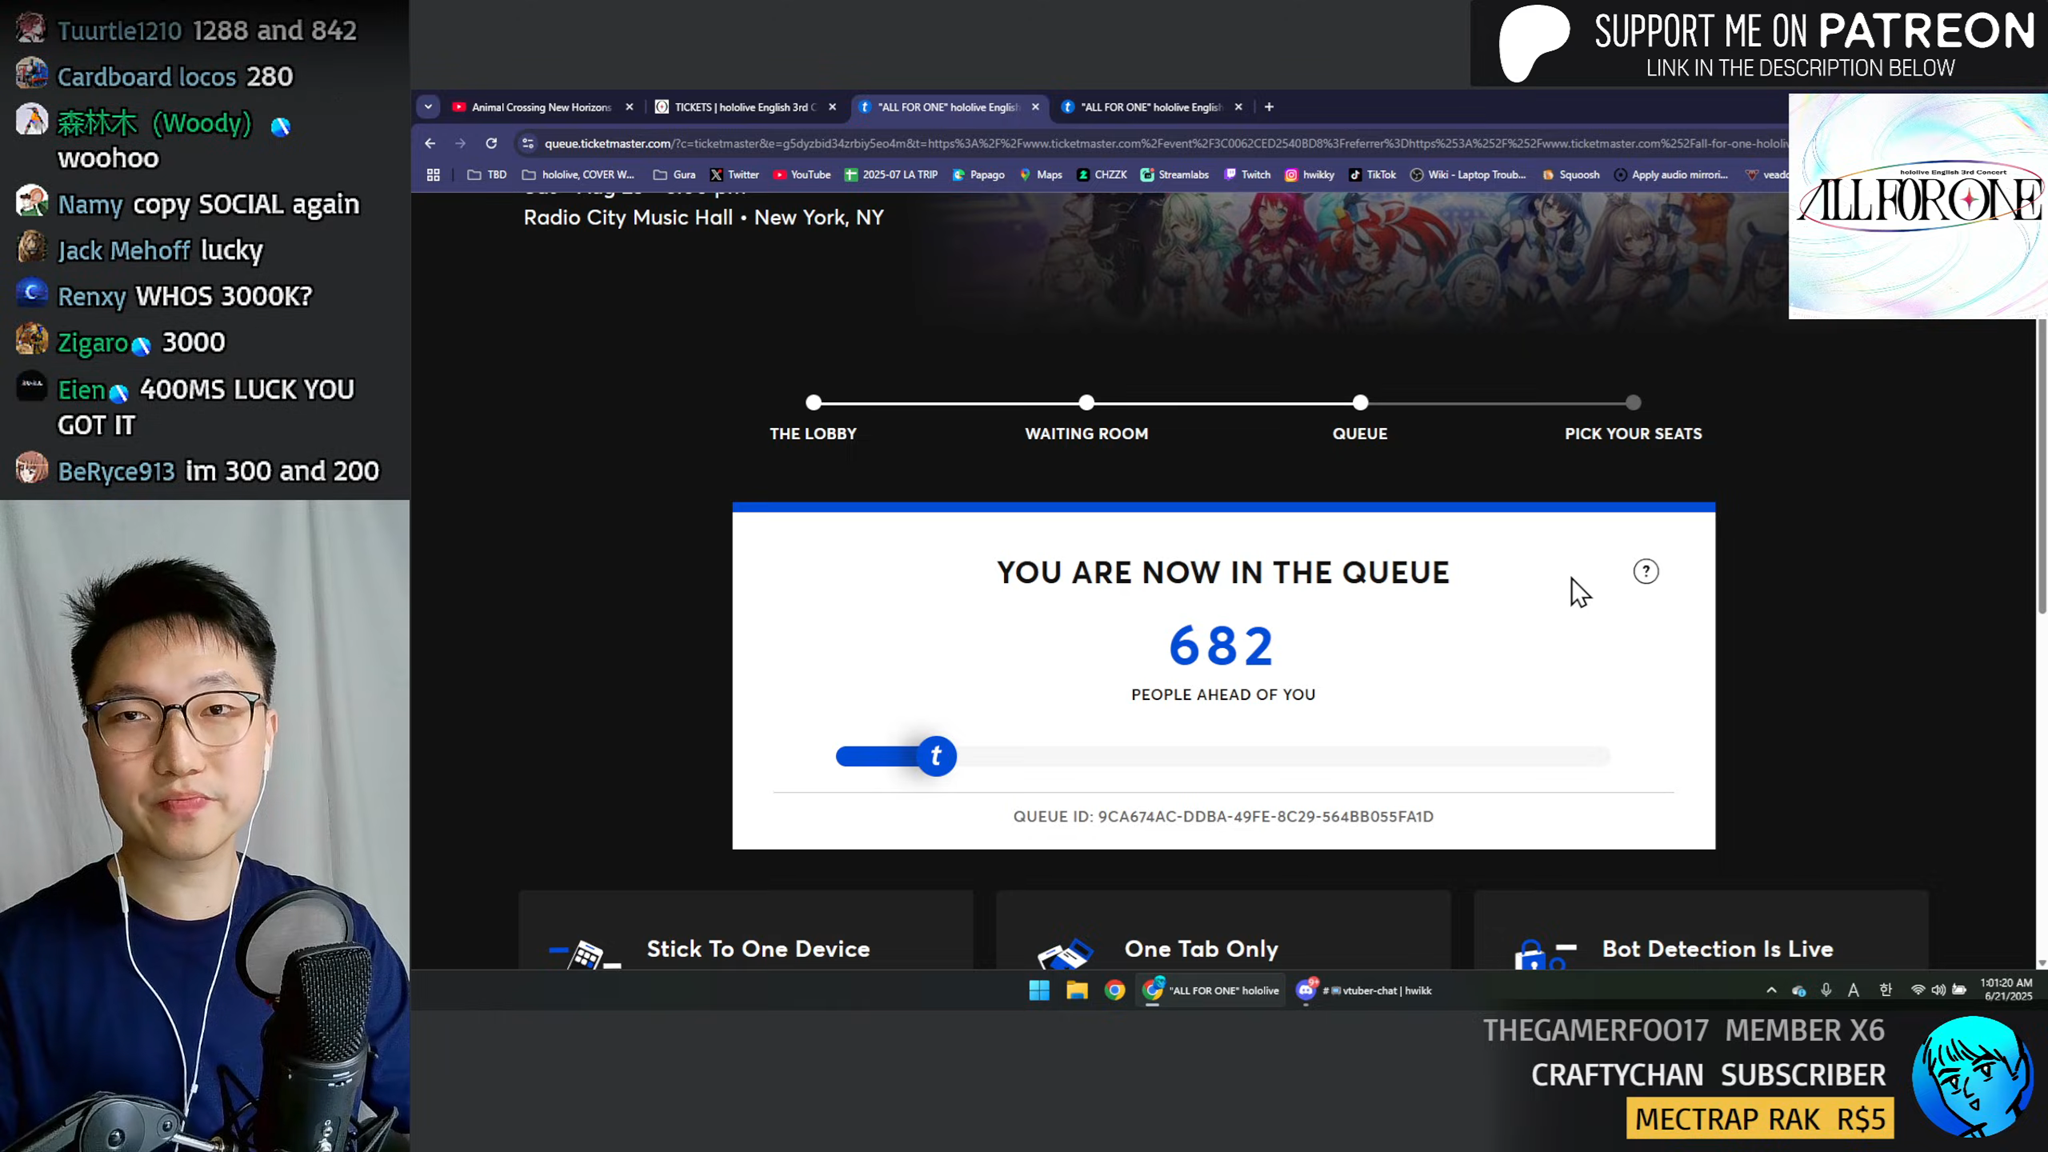Open the Windows Start menu
Image resolution: width=2048 pixels, height=1152 pixels.
click(1039, 990)
